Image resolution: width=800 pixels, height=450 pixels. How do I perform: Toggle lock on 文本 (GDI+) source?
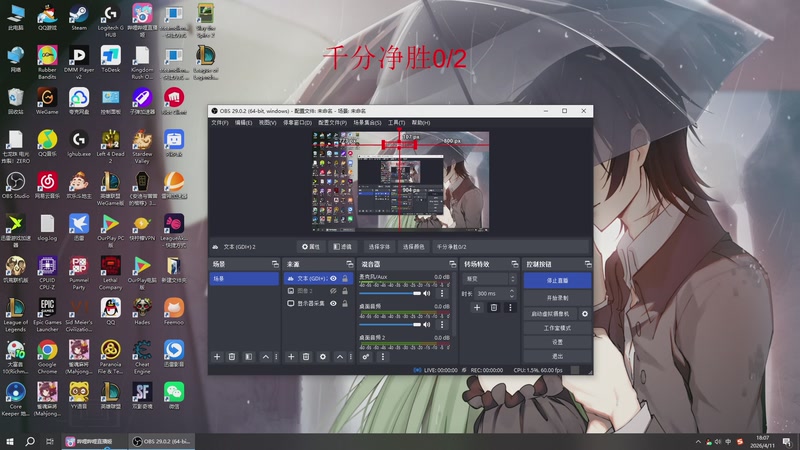345,279
